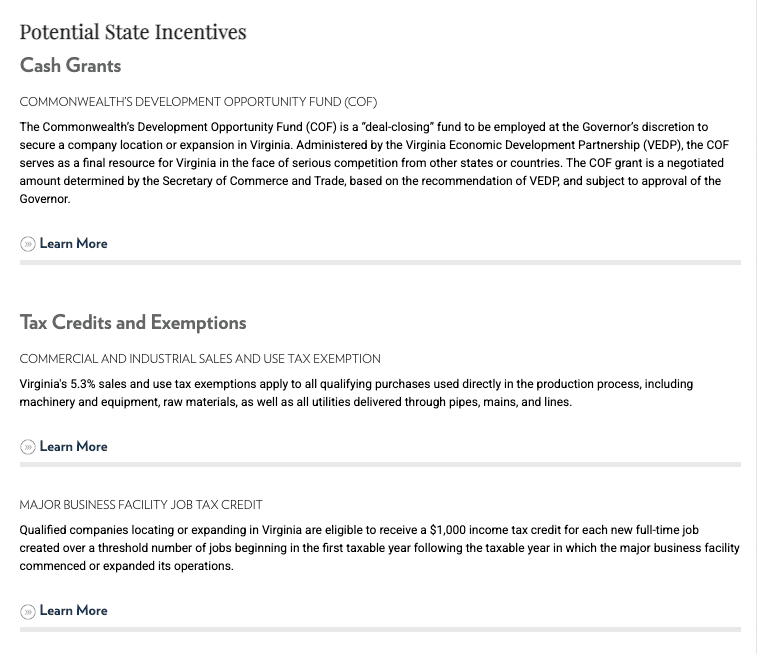Click the COF description paragraph
Image resolution: width=757 pixels, height=654 pixels.
(x=375, y=163)
